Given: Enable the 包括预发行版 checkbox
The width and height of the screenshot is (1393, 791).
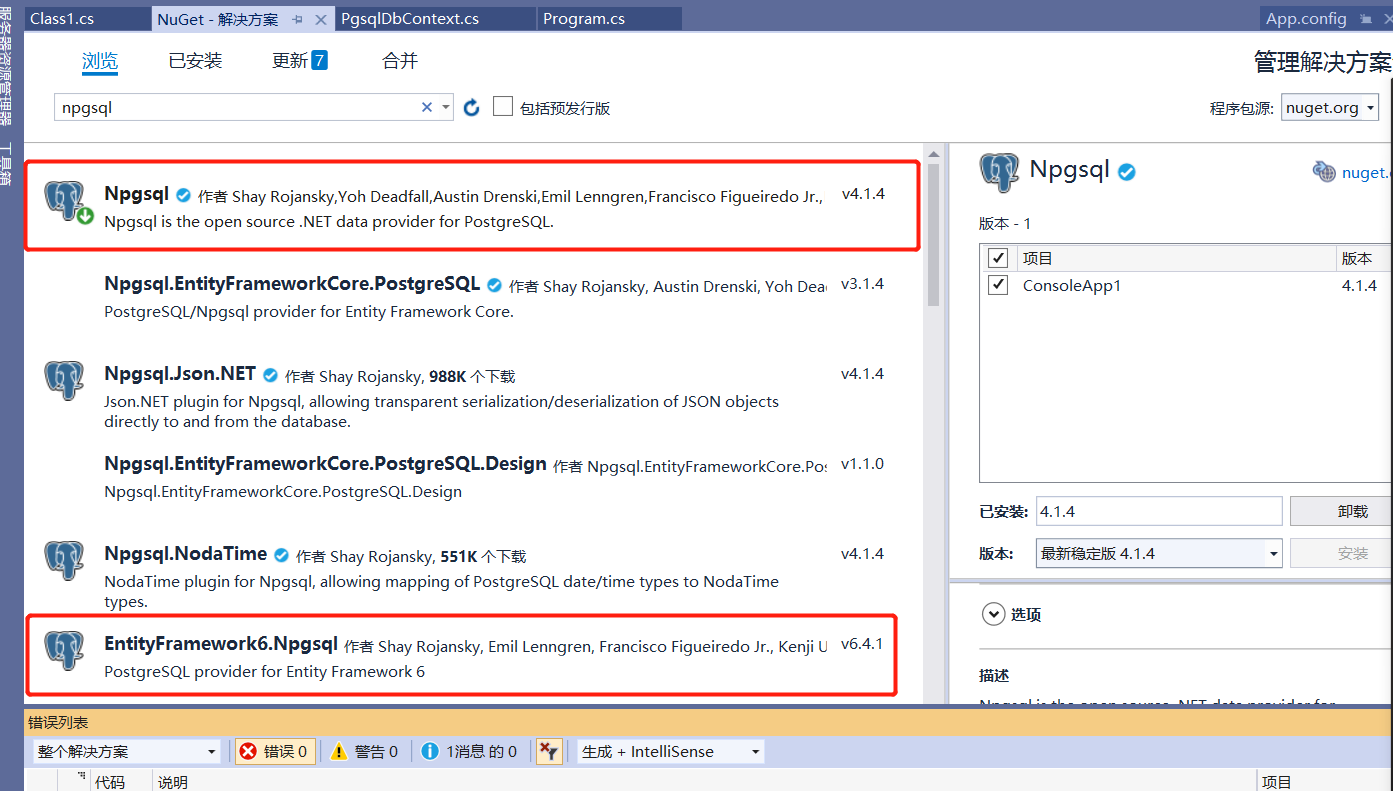Looking at the screenshot, I should 503,106.
